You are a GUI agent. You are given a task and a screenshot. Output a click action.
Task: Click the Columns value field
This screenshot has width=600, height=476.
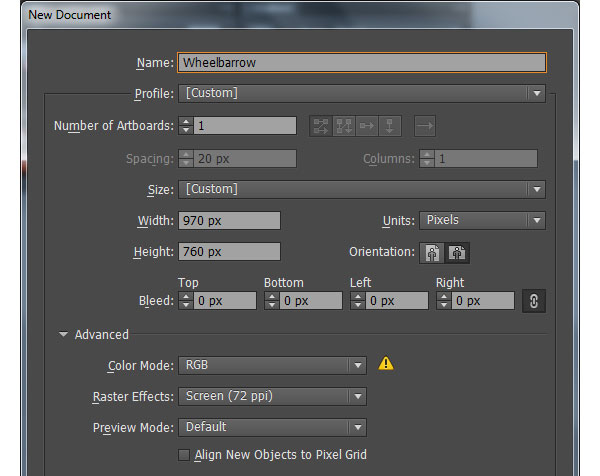pyautogui.click(x=486, y=158)
